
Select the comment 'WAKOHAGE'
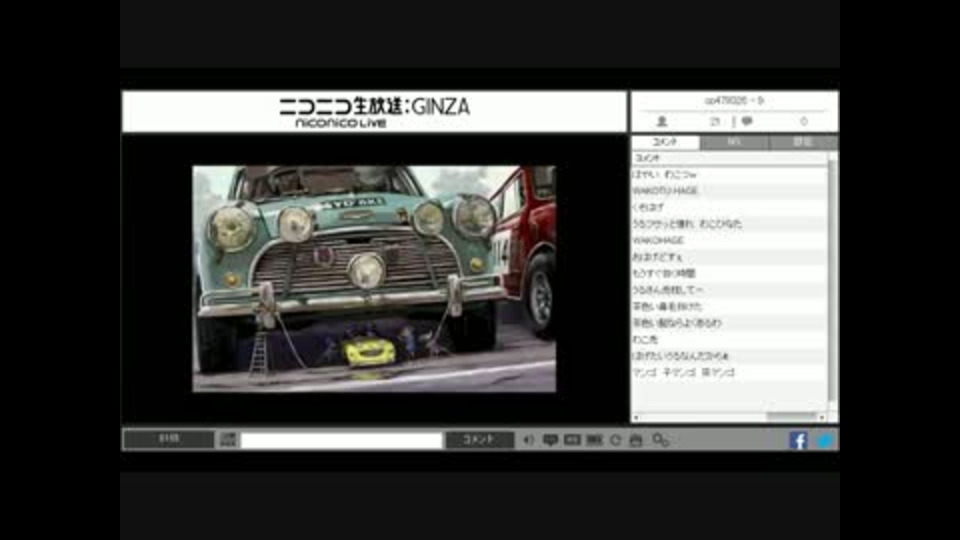(x=729, y=241)
